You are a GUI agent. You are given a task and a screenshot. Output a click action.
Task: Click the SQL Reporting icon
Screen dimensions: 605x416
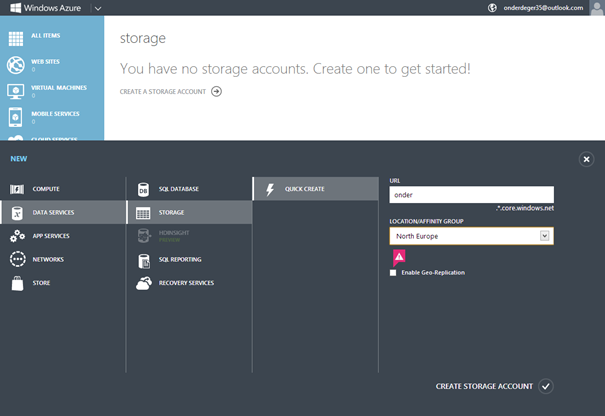click(x=144, y=261)
